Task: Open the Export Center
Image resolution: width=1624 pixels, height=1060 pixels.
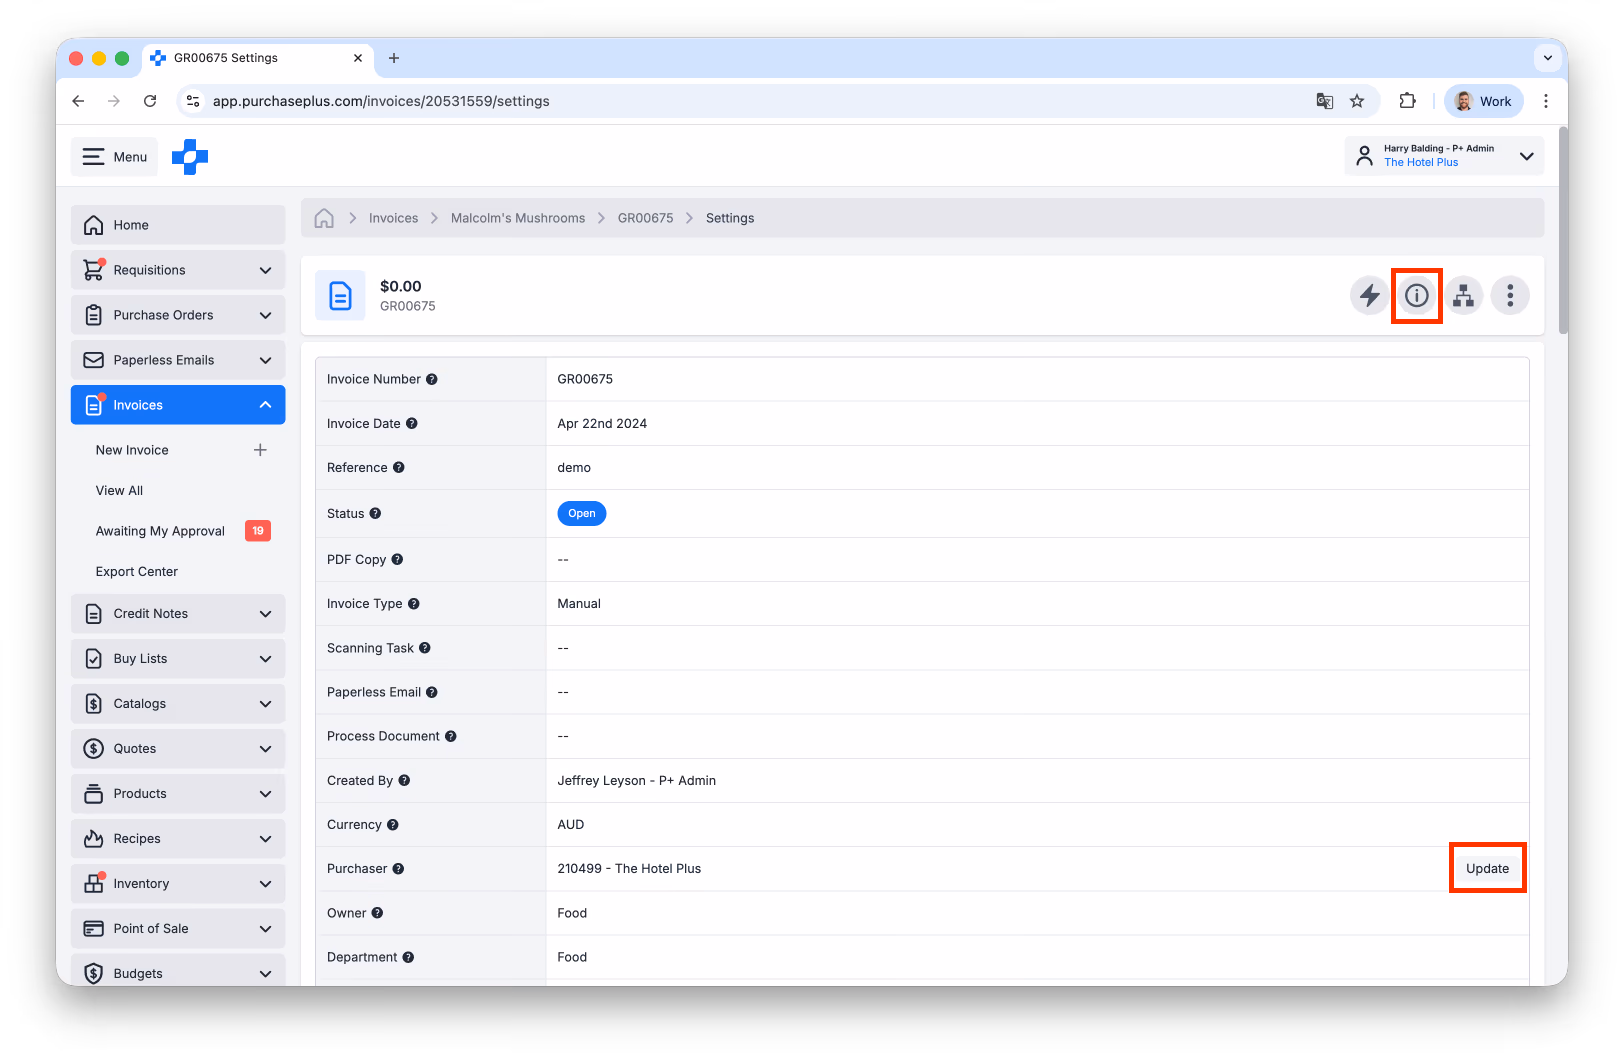Action: click(x=137, y=572)
